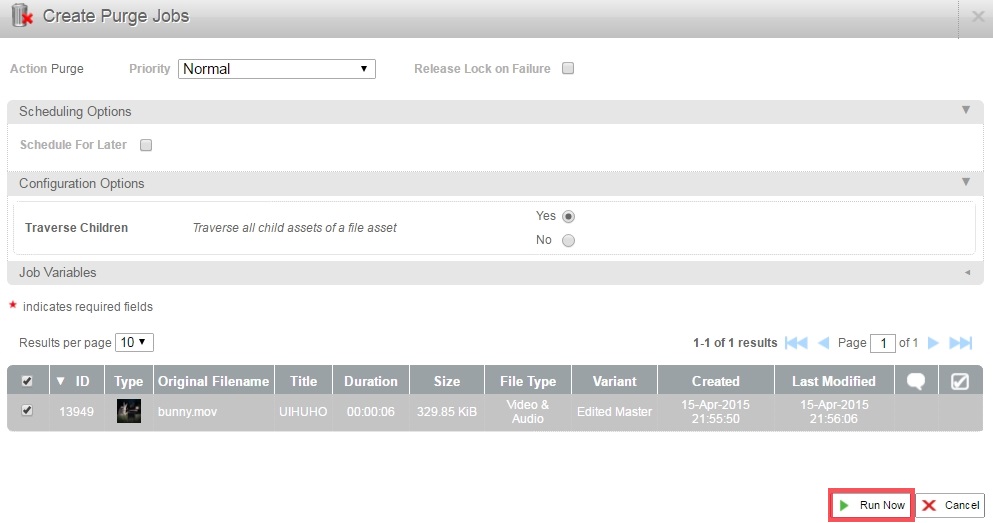
Task: Click the previous page arrow icon
Action: pyautogui.click(x=824, y=343)
